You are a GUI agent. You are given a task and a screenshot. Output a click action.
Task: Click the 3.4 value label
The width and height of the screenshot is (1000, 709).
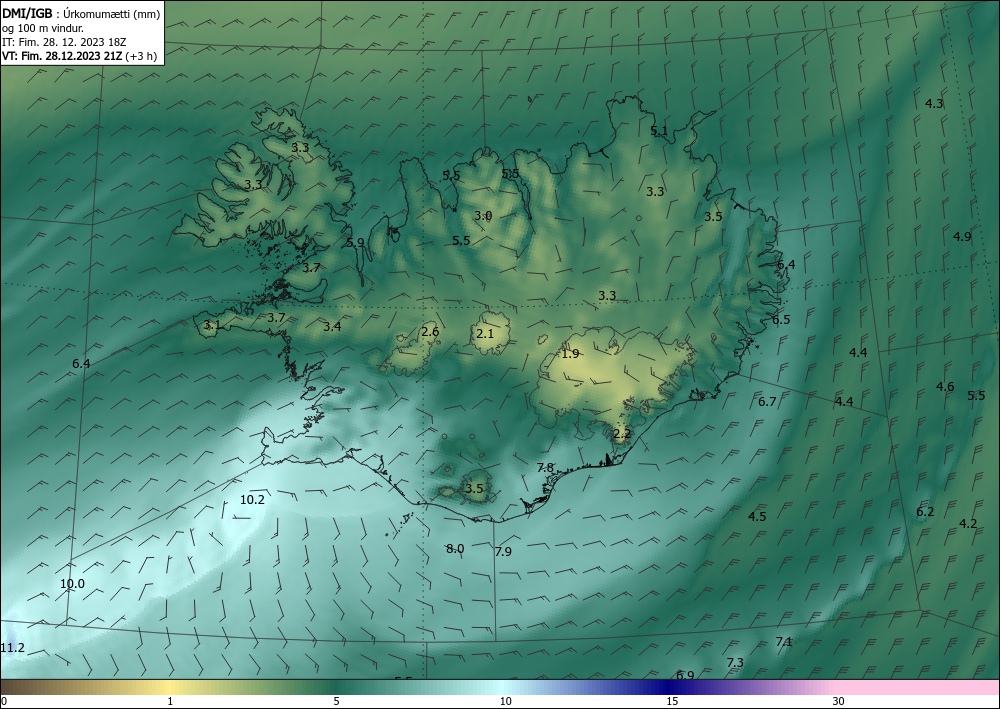click(332, 326)
